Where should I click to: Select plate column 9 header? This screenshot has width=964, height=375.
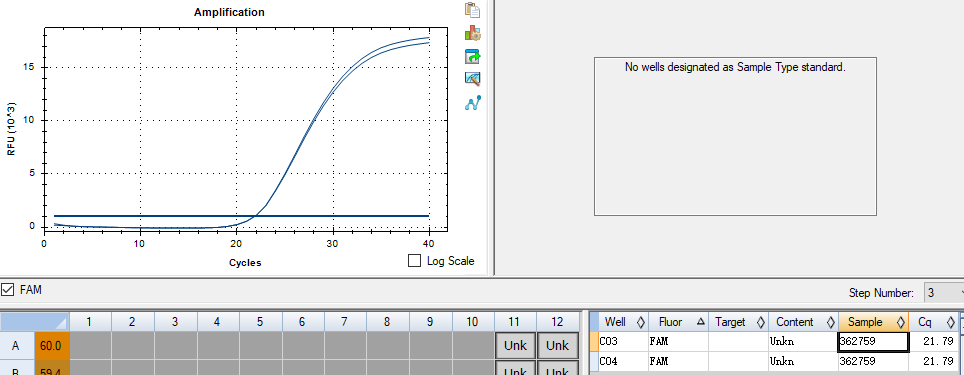tap(430, 322)
